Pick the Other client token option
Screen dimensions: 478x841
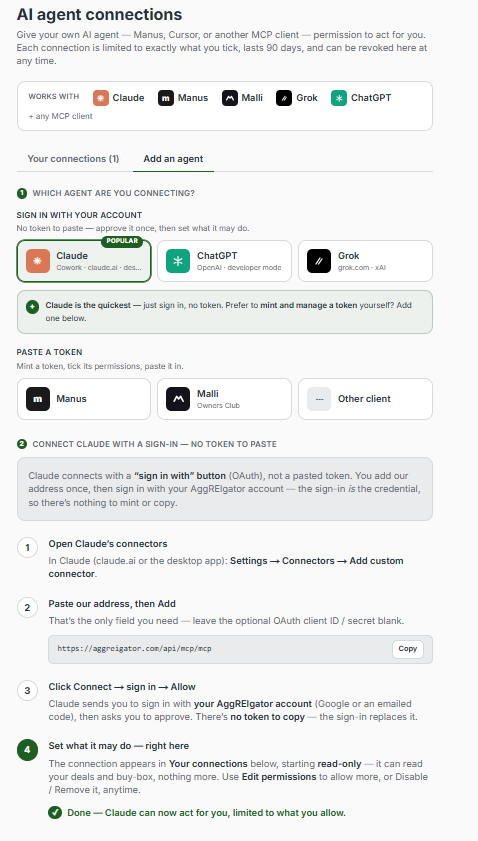tap(365, 399)
